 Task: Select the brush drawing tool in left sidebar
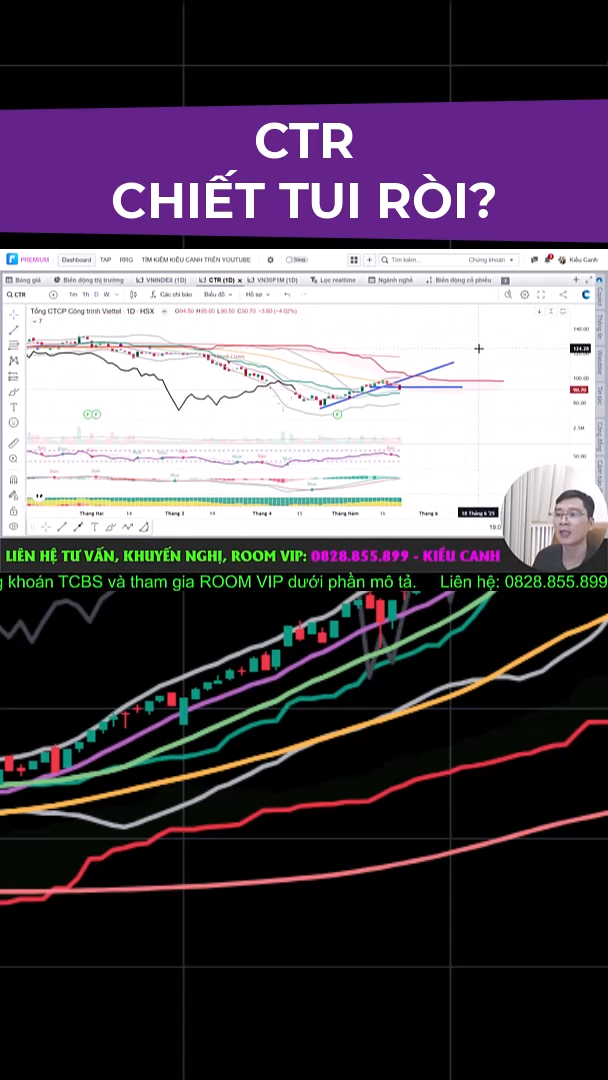[x=13, y=391]
